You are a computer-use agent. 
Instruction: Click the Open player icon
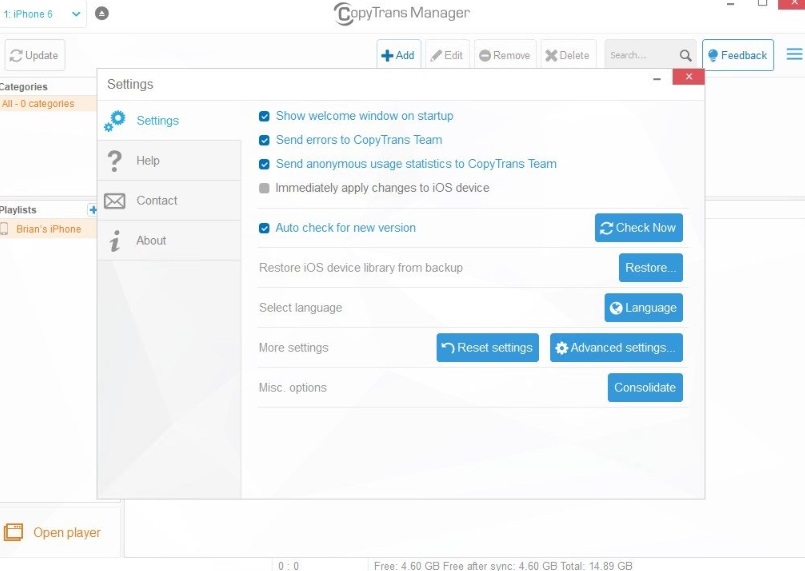pyautogui.click(x=14, y=532)
